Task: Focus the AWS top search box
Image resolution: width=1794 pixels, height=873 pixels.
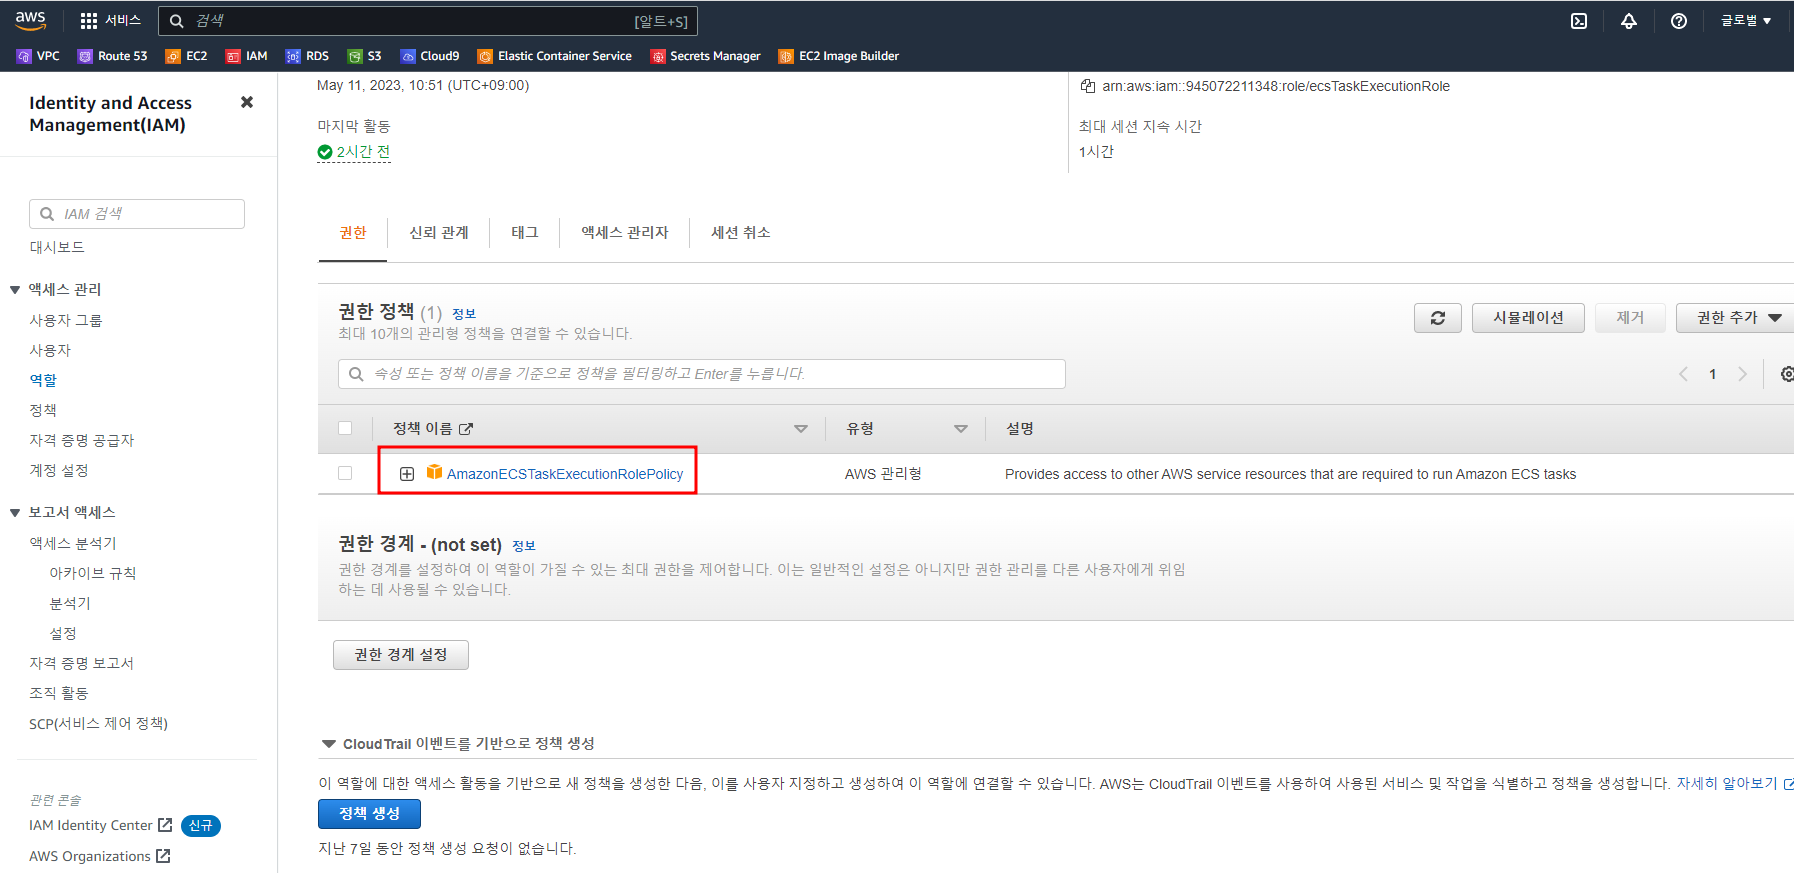Action: tap(428, 21)
